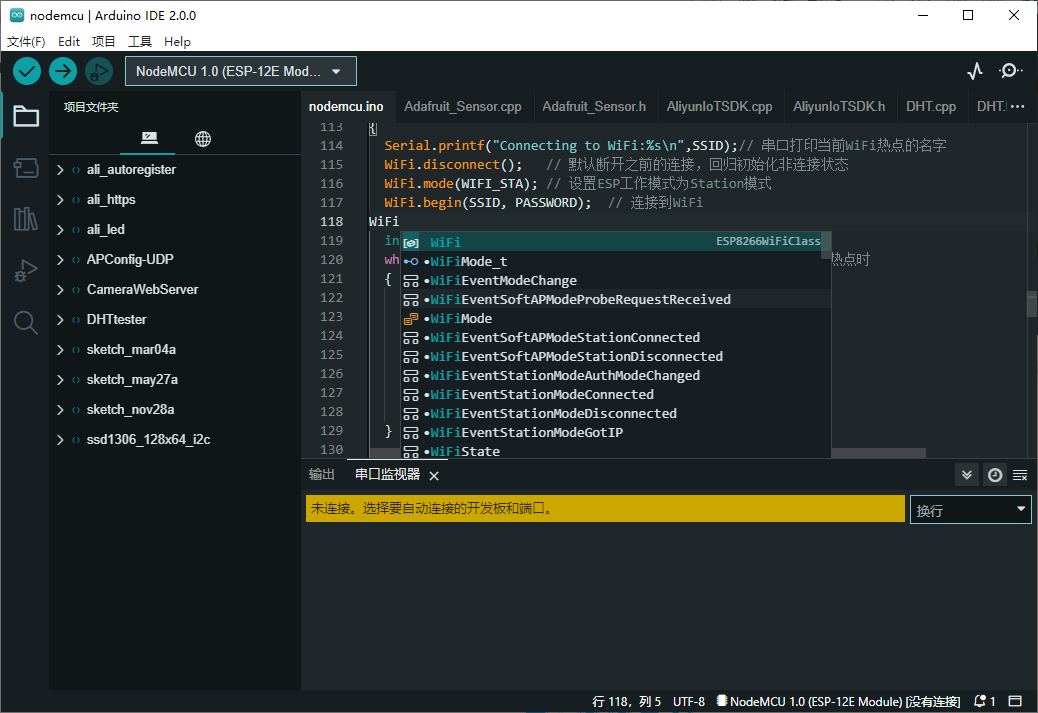The height and width of the screenshot is (713, 1038).
Task: Clear serial monitor output icon
Action: pyautogui.click(x=1020, y=475)
